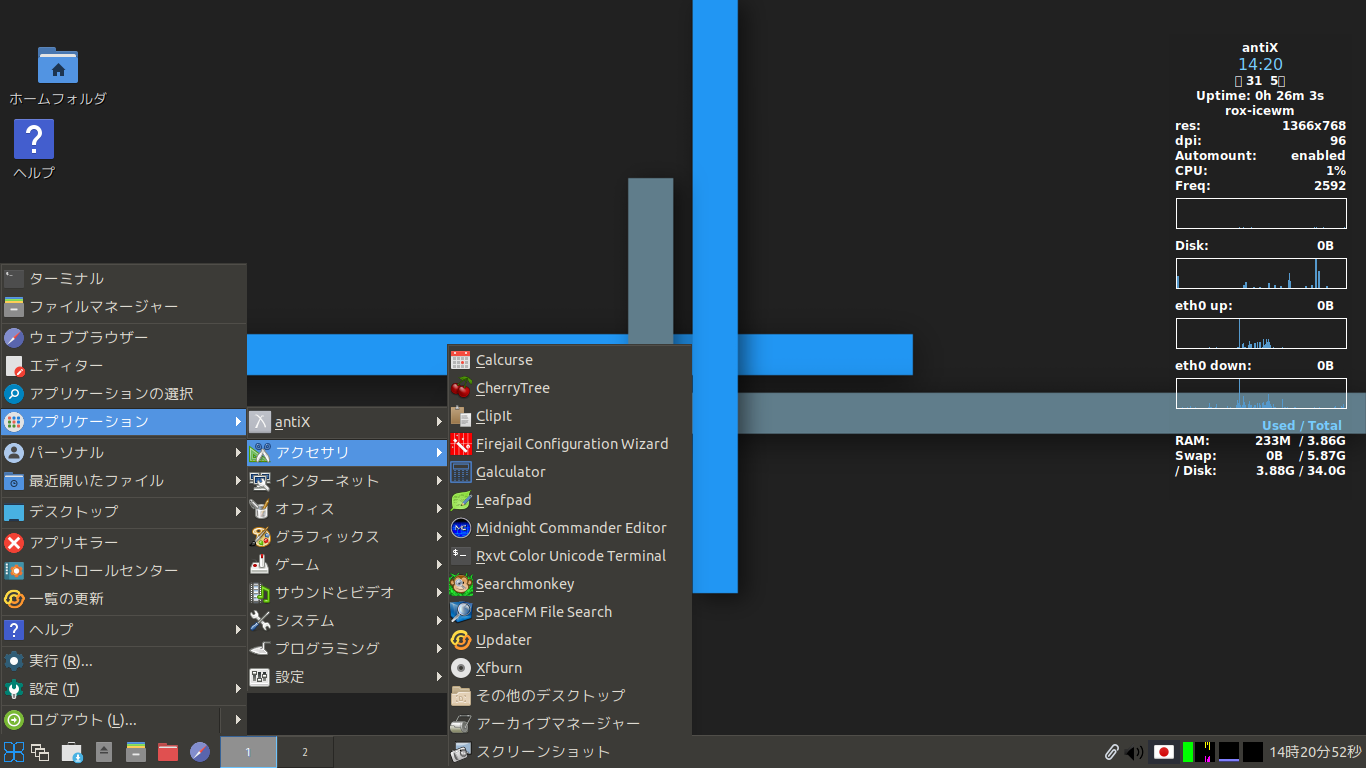Switch to workspace 1

tap(248, 752)
